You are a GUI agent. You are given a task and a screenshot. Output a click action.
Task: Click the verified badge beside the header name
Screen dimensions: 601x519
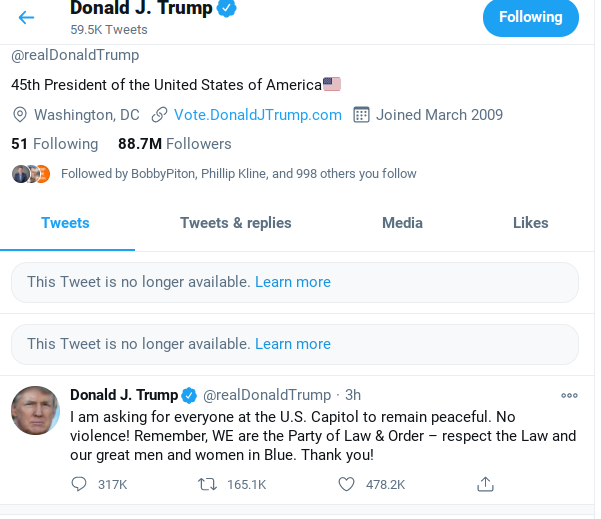coord(228,9)
